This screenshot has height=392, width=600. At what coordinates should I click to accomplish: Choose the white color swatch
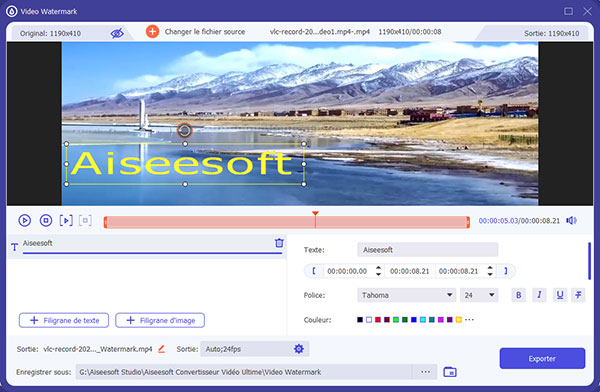pyautogui.click(x=369, y=320)
